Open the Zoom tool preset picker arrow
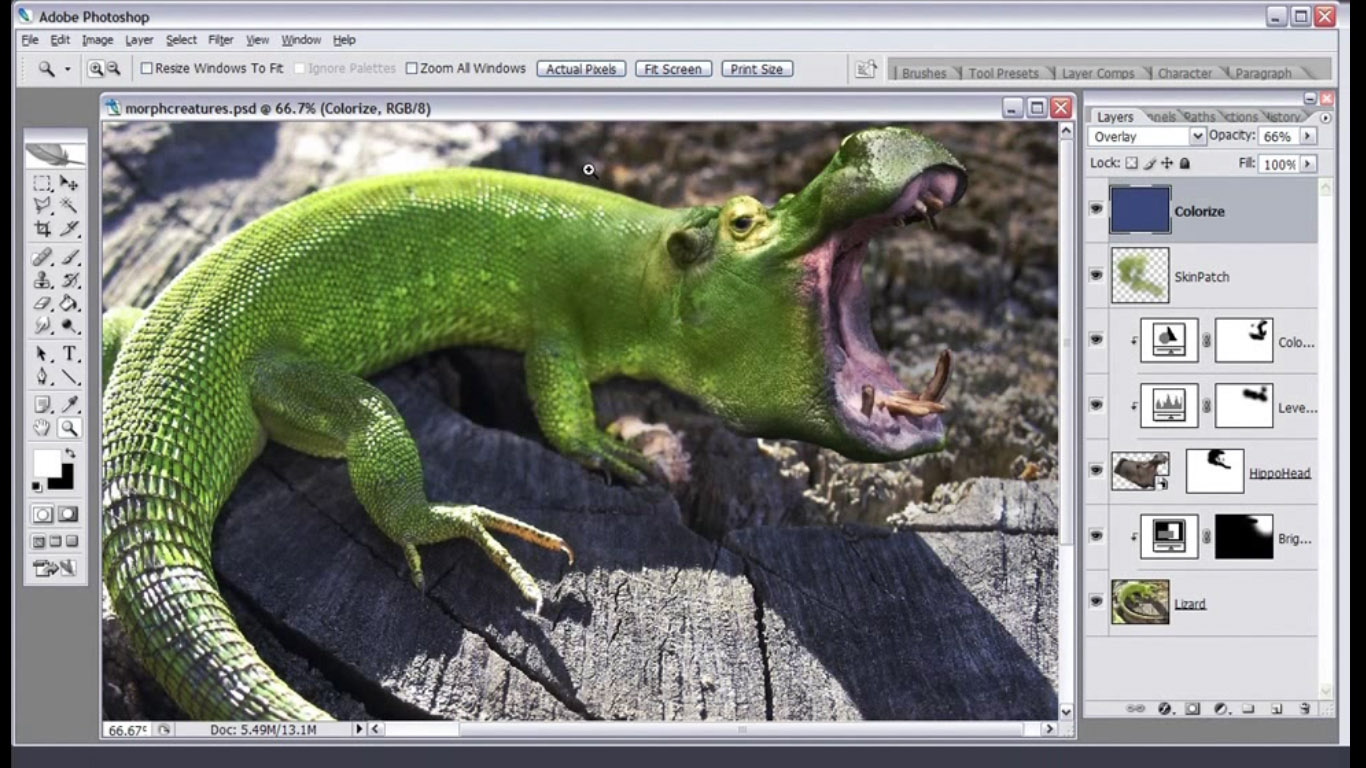 [x=67, y=69]
